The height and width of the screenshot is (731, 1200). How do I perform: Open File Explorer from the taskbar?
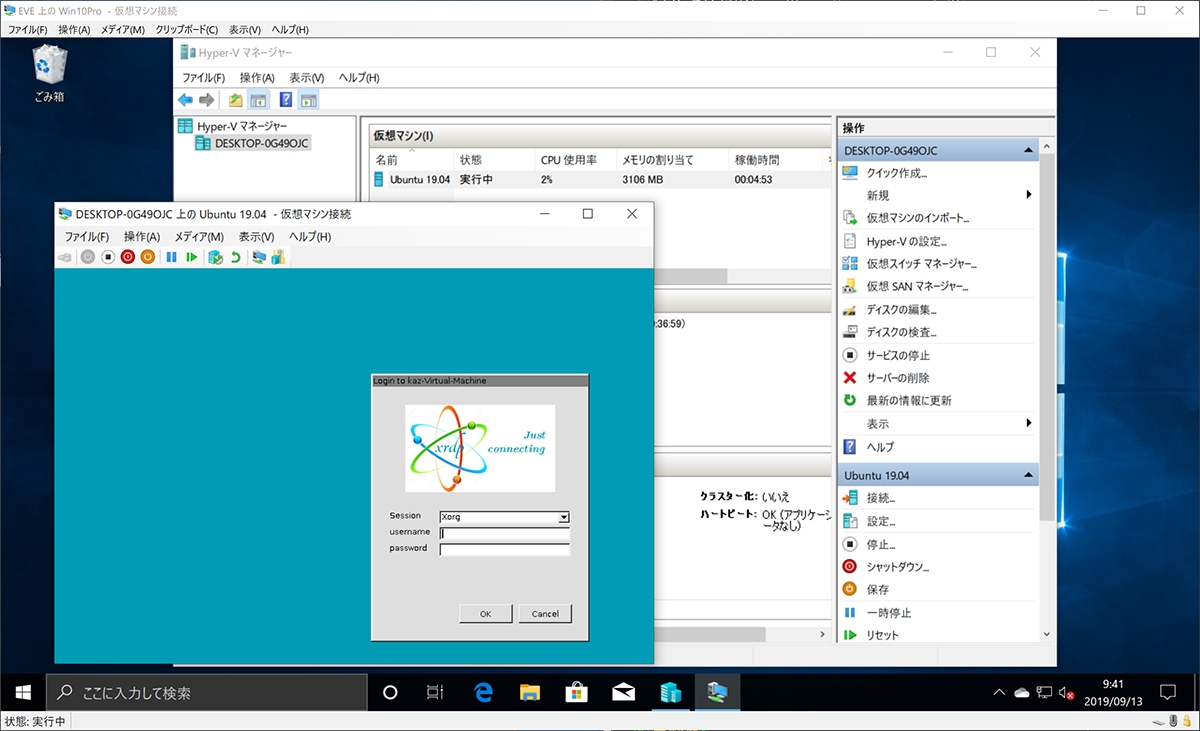(x=531, y=692)
